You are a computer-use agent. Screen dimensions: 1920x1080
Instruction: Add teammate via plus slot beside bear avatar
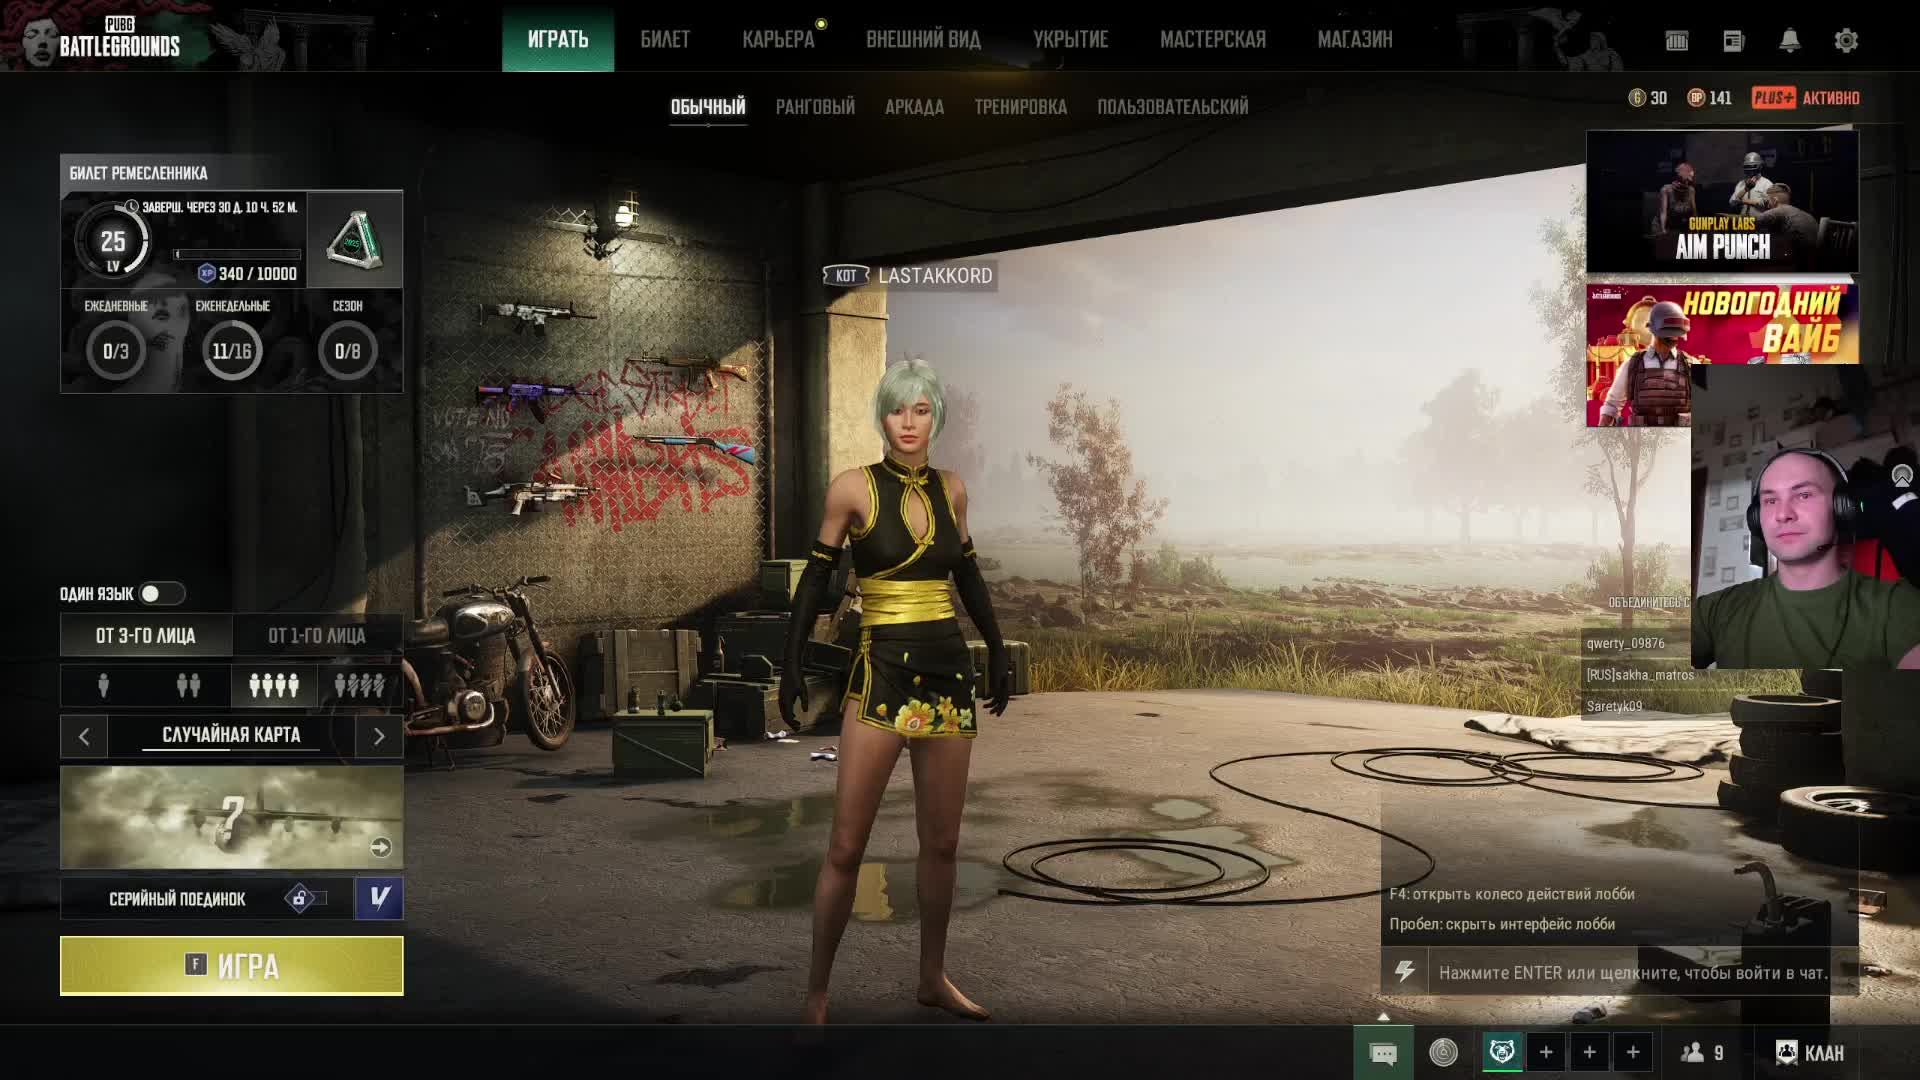tap(1546, 1052)
